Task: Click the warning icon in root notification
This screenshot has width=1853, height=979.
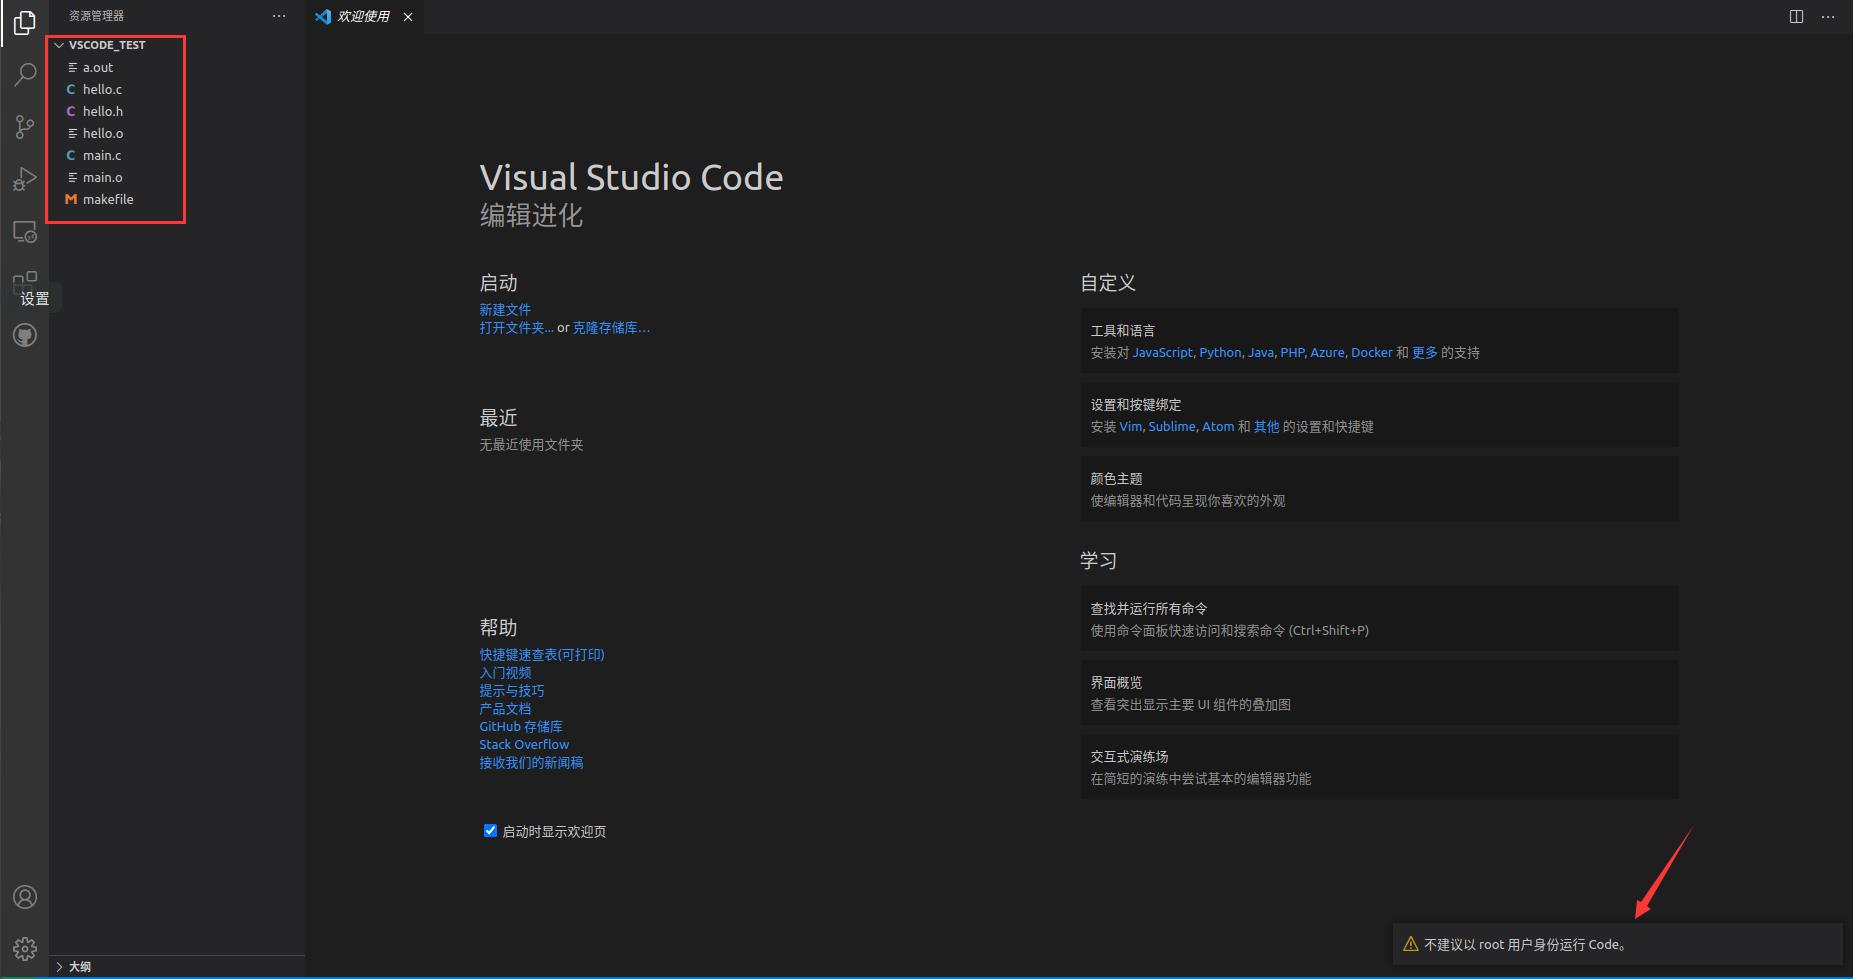Action: (x=1410, y=944)
